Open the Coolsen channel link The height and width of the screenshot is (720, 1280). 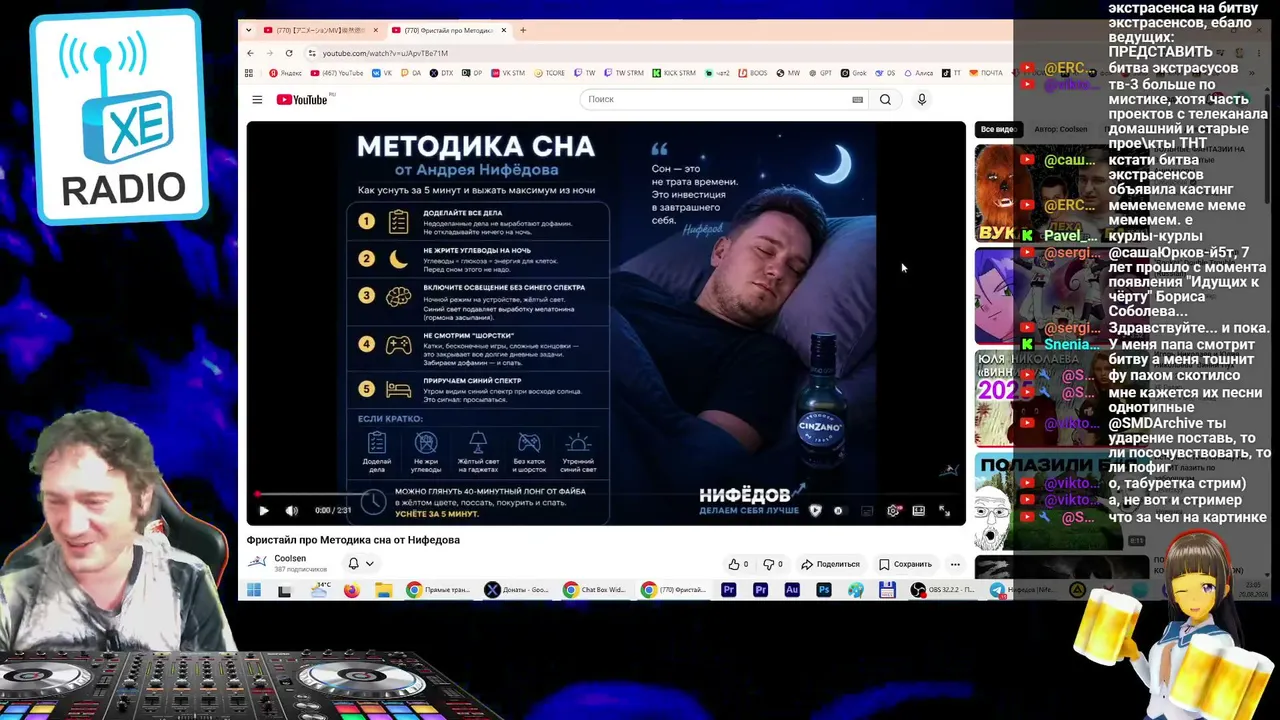coord(290,558)
